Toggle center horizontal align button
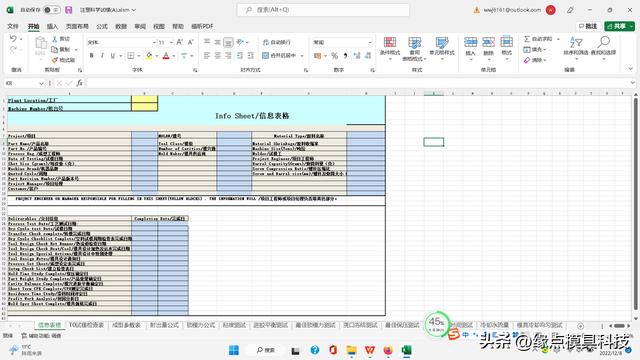The height and width of the screenshot is (360, 640). tap(218, 56)
